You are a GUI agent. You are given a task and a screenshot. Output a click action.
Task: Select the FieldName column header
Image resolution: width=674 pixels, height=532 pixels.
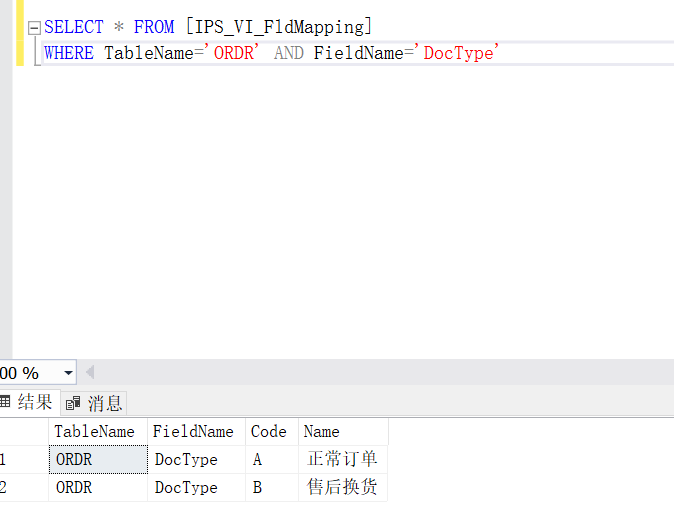196,431
